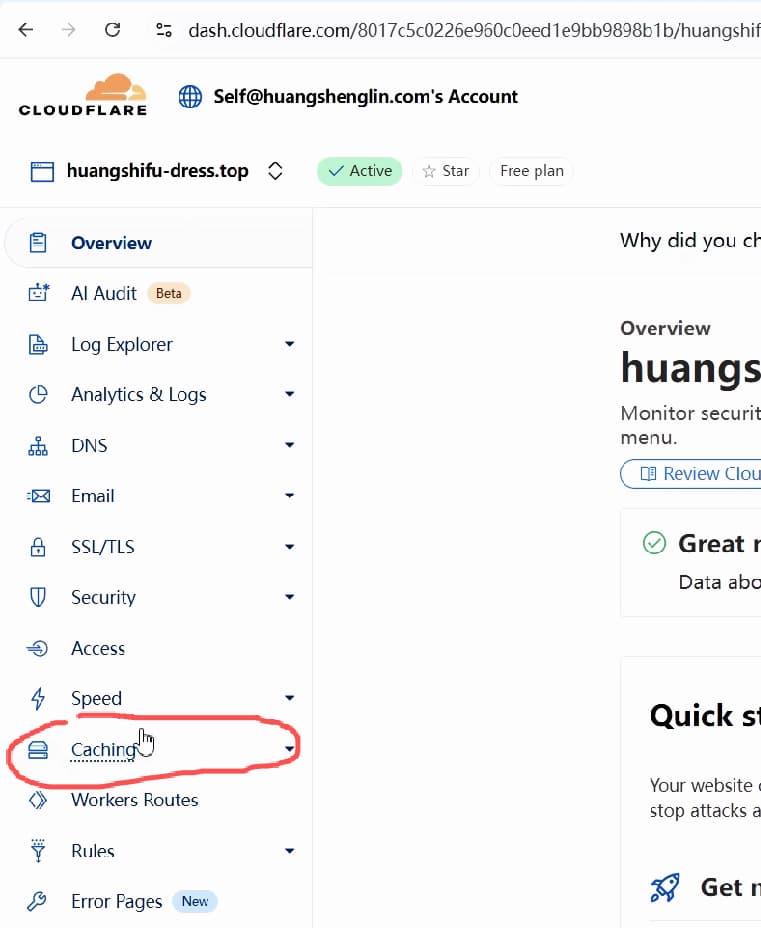Image resolution: width=761 pixels, height=928 pixels.
Task: Star the huangshifu-dress.top domain
Action: tap(446, 171)
